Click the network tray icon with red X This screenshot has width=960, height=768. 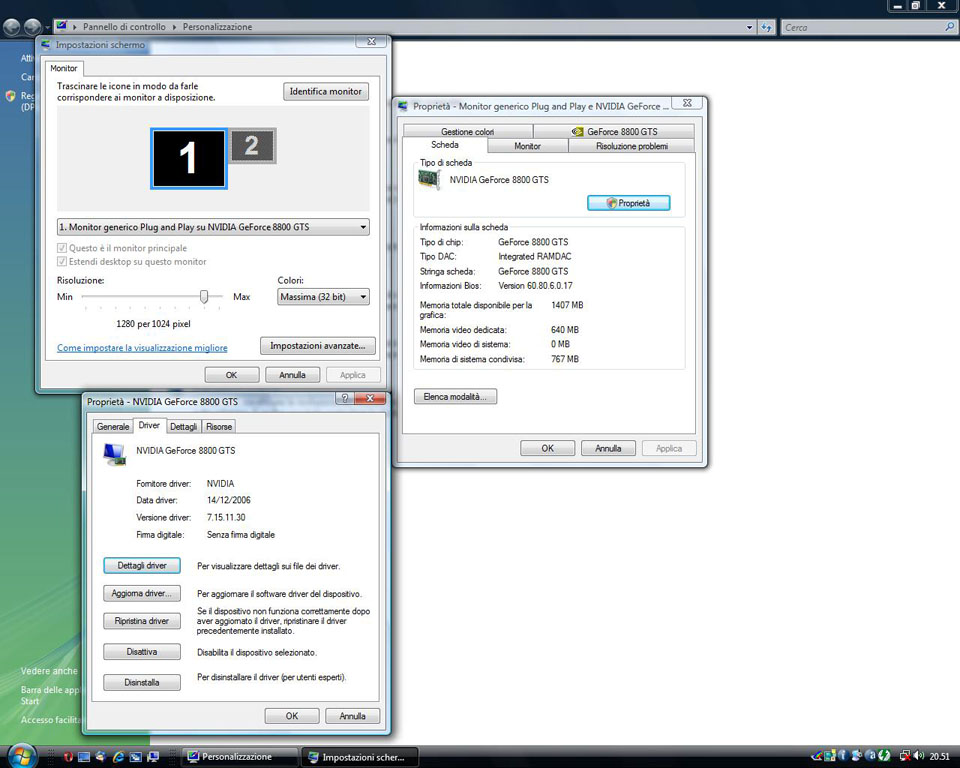904,756
